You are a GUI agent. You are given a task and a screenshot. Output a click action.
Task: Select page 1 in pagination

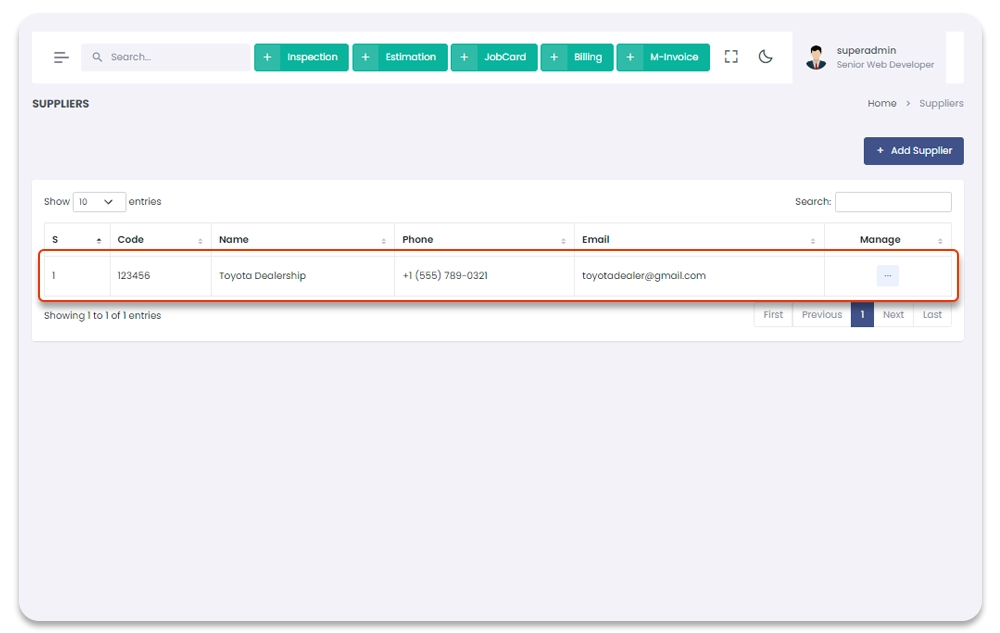coord(862,315)
